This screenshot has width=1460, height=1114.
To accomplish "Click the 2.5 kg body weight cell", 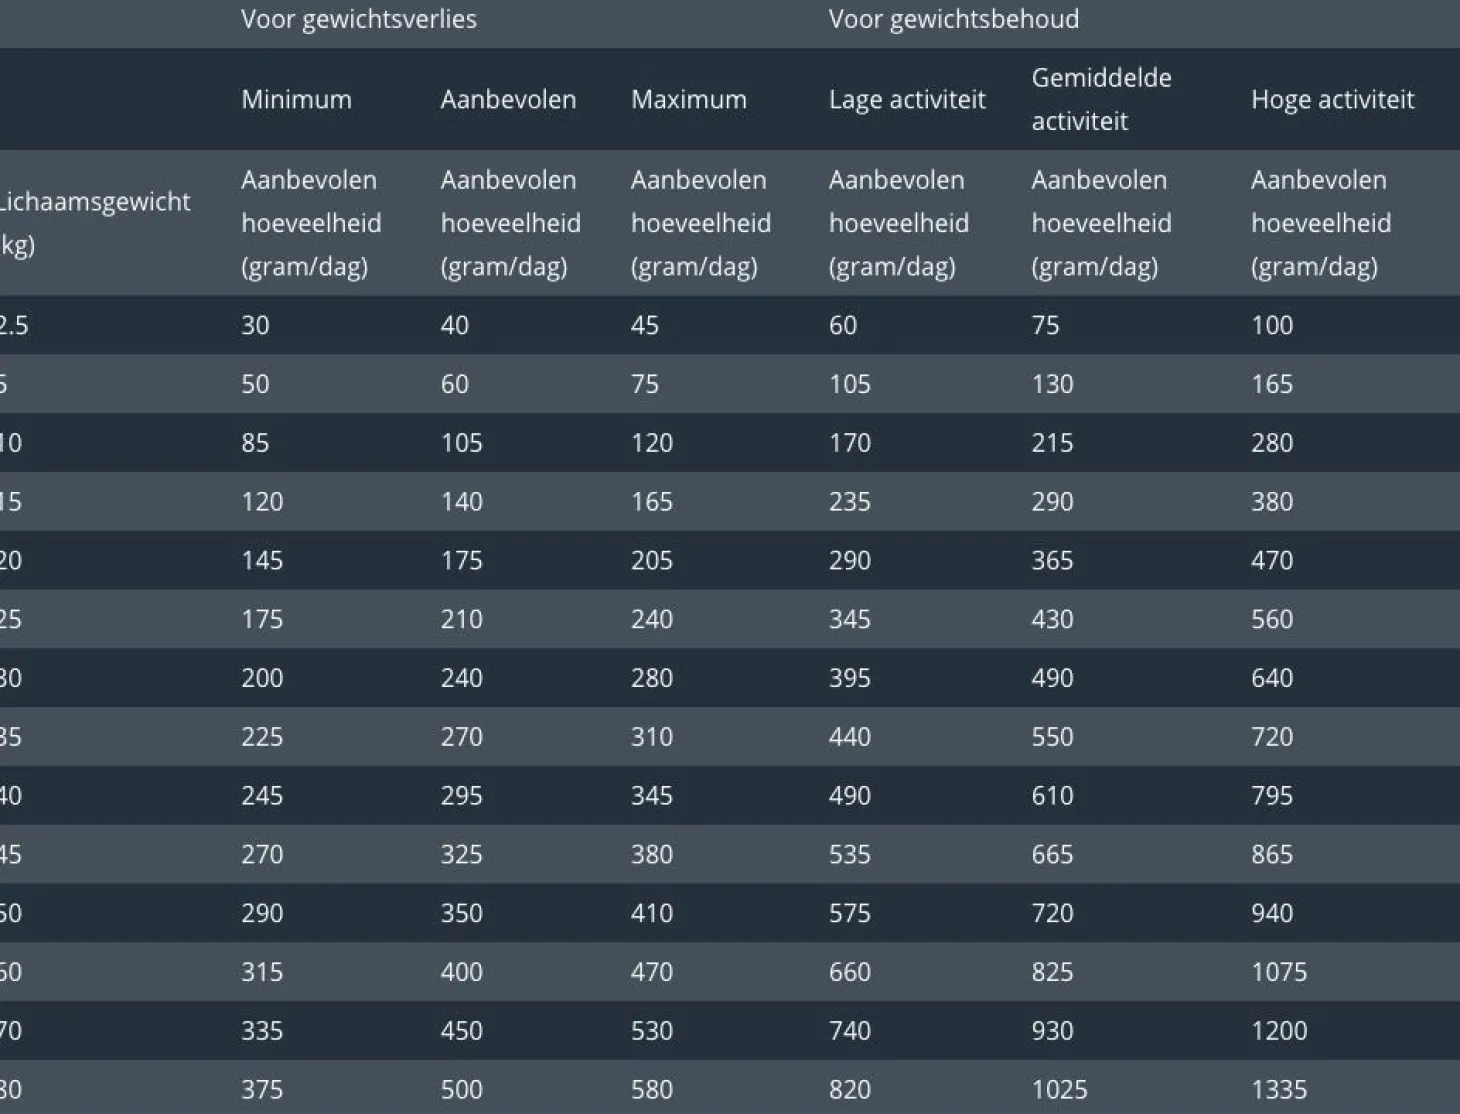I will (x=12, y=326).
